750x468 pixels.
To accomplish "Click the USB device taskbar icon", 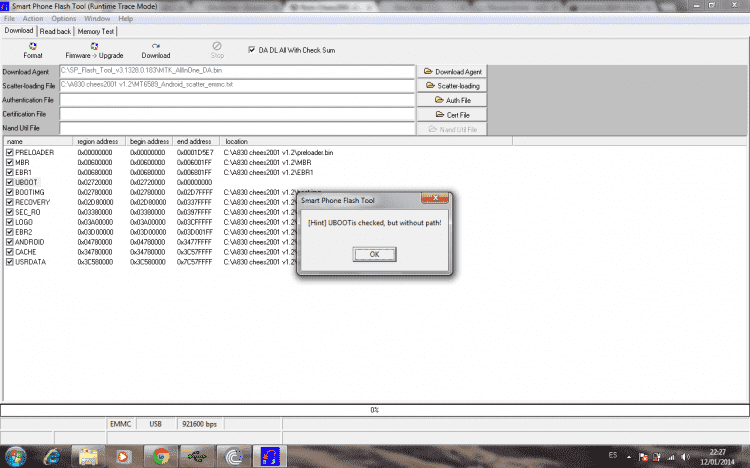I will coord(197,457).
